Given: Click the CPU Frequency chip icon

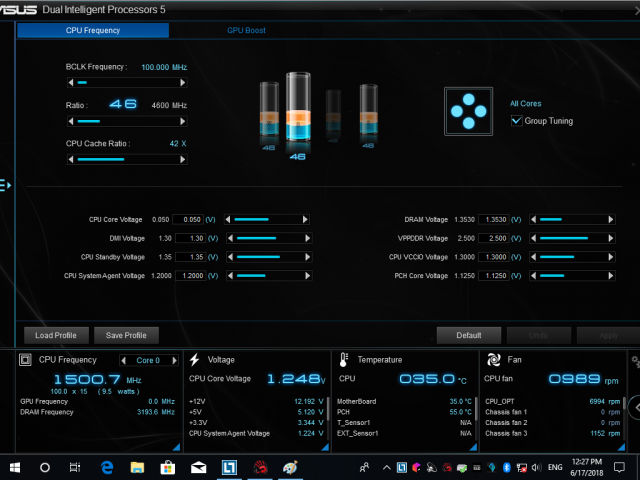Looking at the screenshot, I should click(27, 360).
